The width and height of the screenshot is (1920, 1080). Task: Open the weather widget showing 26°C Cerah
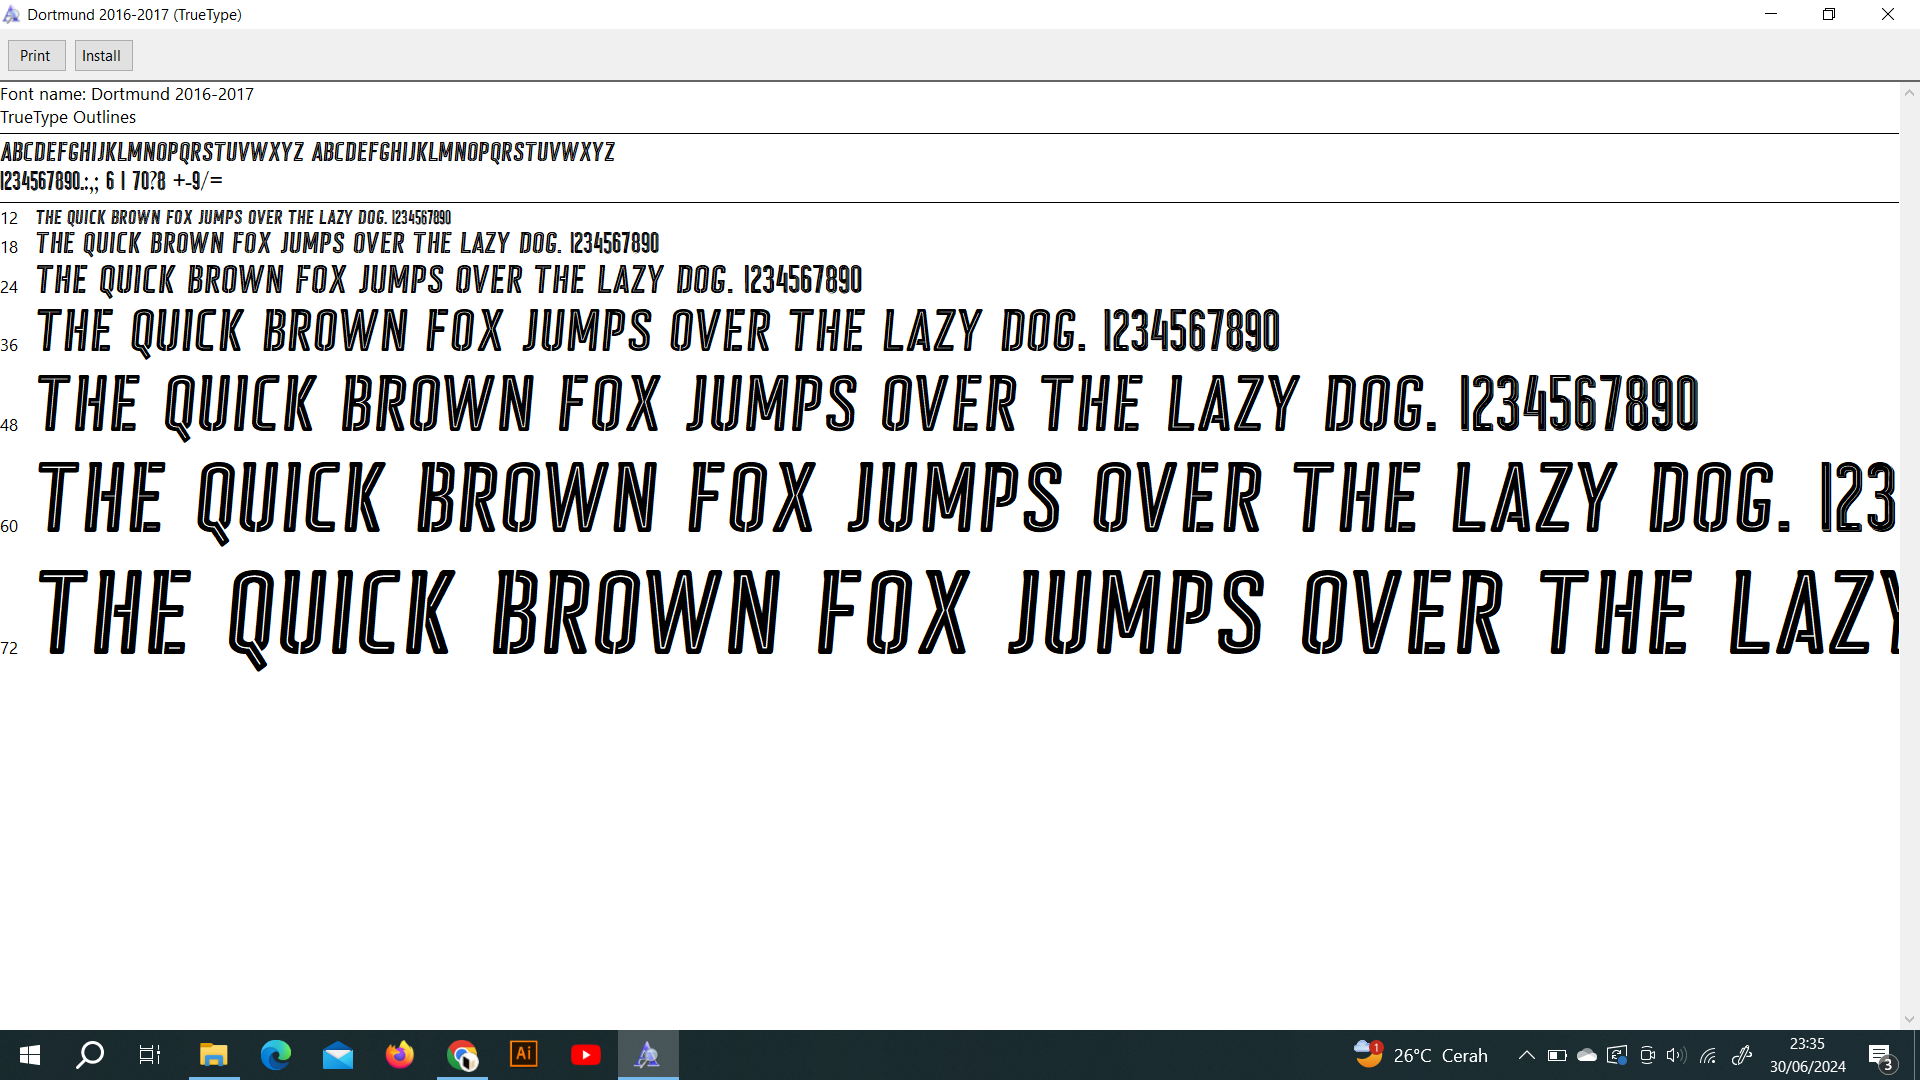(1420, 1055)
